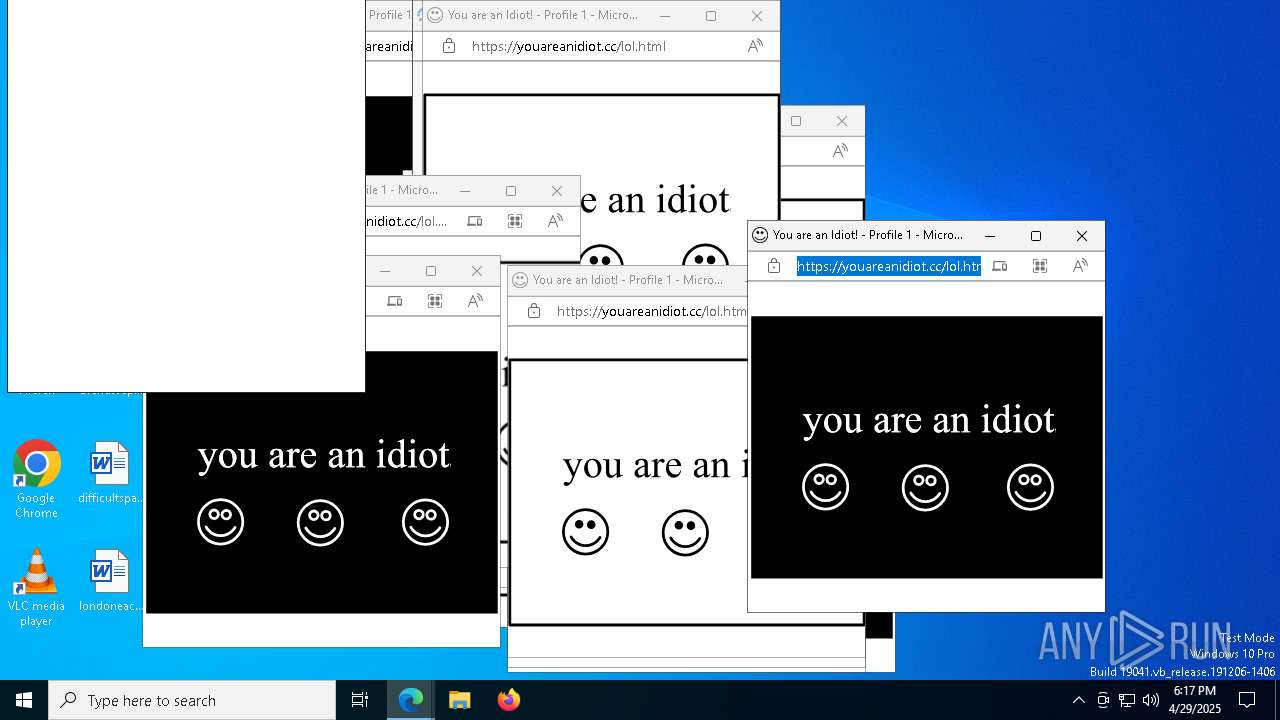The image size is (1280, 720).
Task: Close the middle-left 'ile 1 - Micro...' window
Action: 557,191
